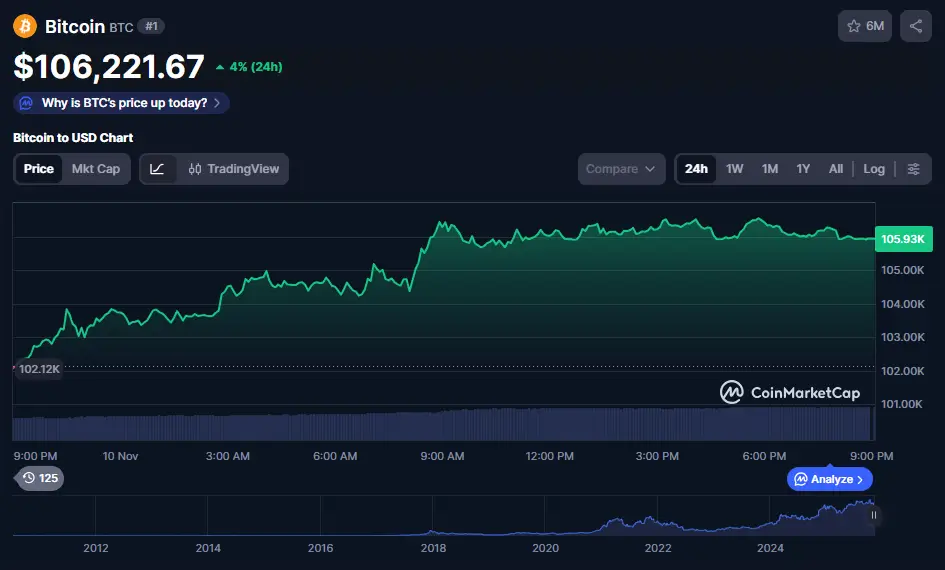945x570 pixels.
Task: Click the $106,221.67 price value
Action: (x=109, y=66)
